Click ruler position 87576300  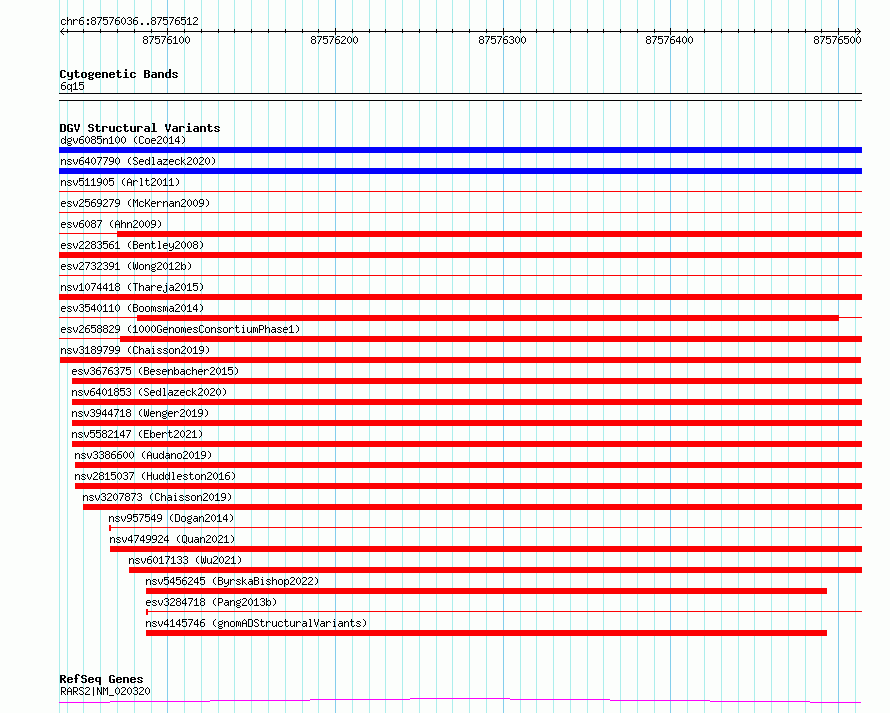tap(502, 40)
